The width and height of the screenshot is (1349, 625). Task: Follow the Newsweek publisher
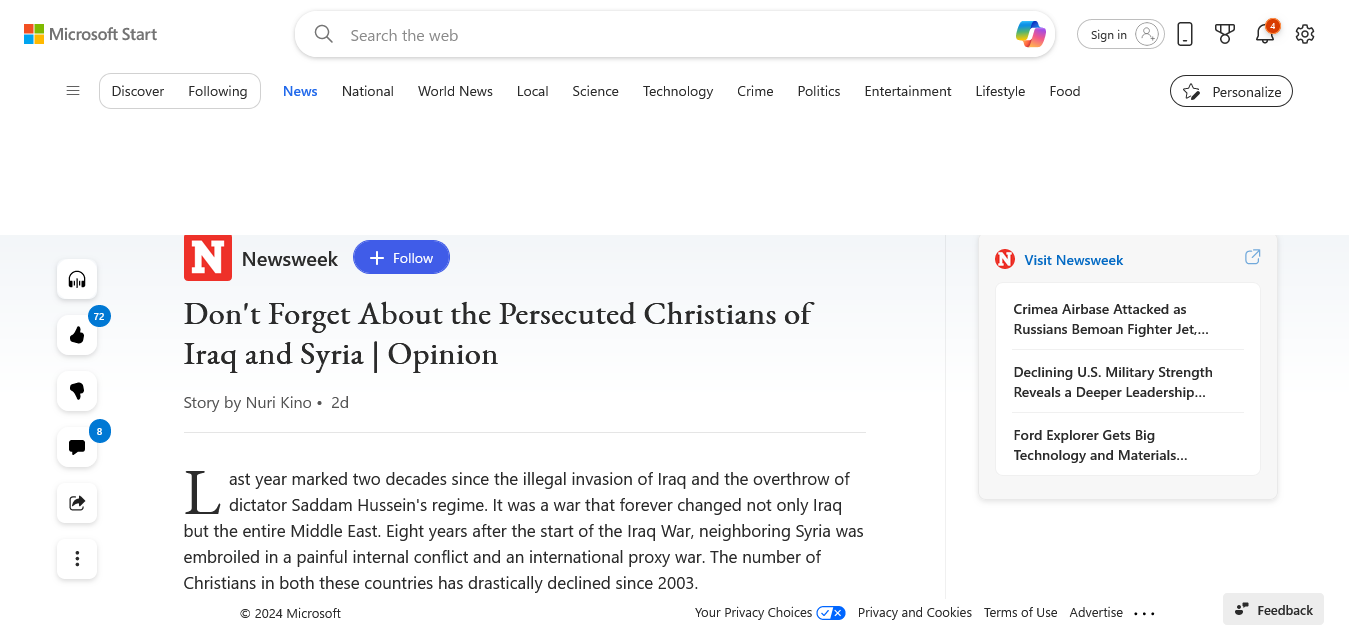(x=401, y=258)
